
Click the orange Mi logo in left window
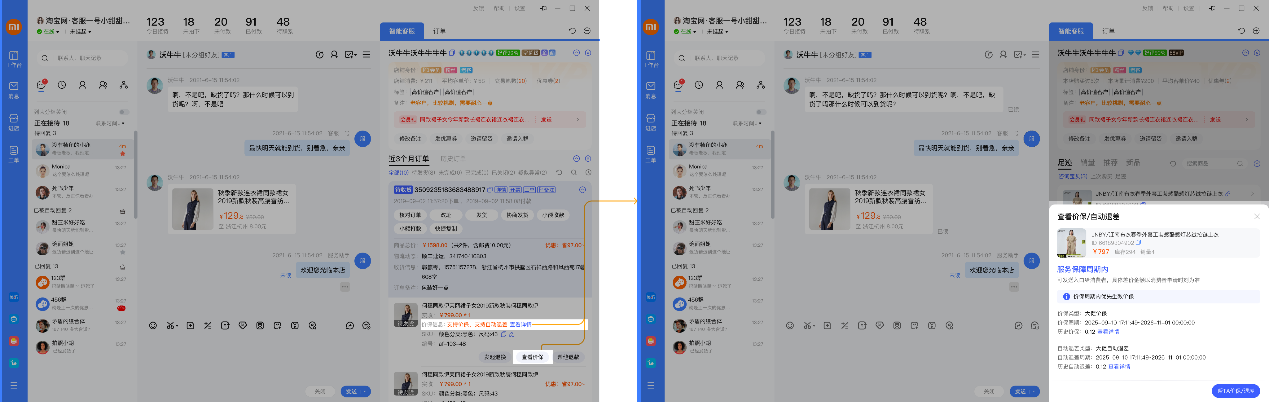[14, 25]
